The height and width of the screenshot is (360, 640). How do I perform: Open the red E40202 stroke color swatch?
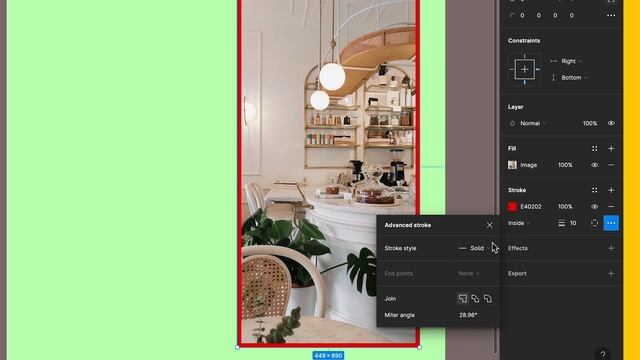pos(512,207)
